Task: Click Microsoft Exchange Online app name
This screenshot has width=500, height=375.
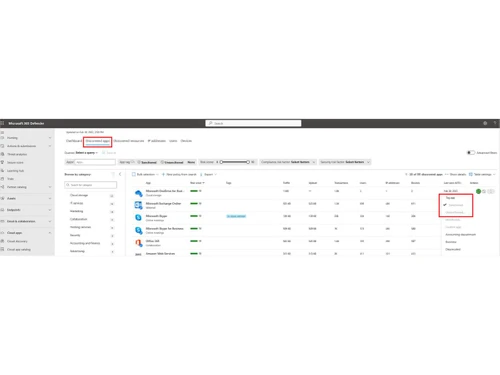Action: (x=163, y=203)
